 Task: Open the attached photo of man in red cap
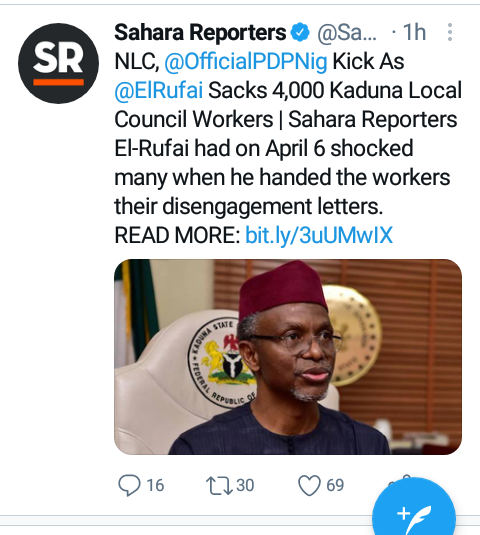[288, 357]
